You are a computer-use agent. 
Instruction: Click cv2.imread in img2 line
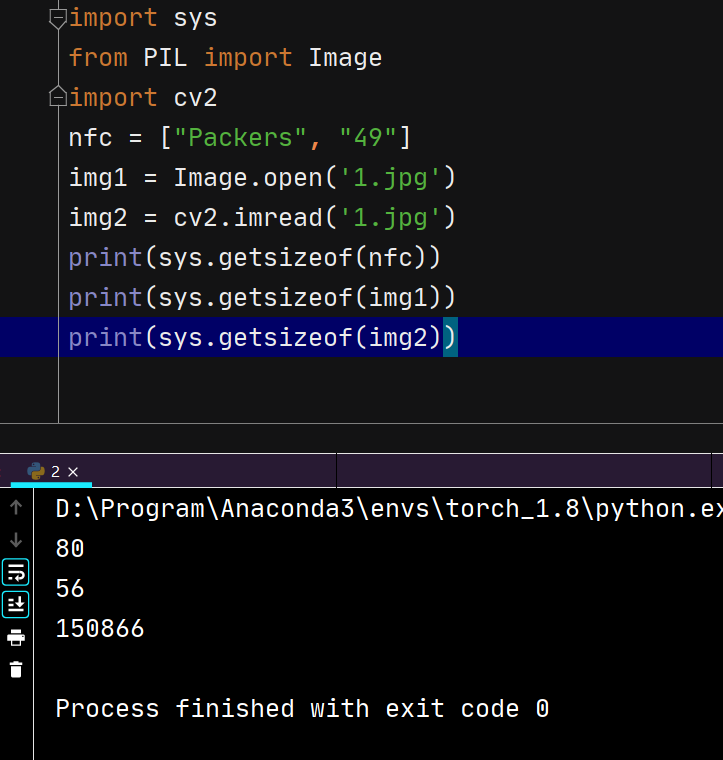[x=248, y=217]
